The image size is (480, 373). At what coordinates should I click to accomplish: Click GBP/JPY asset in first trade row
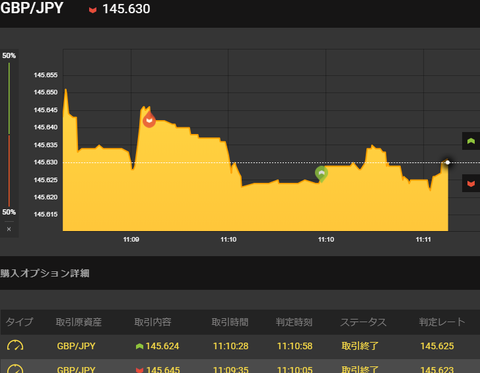(x=76, y=346)
